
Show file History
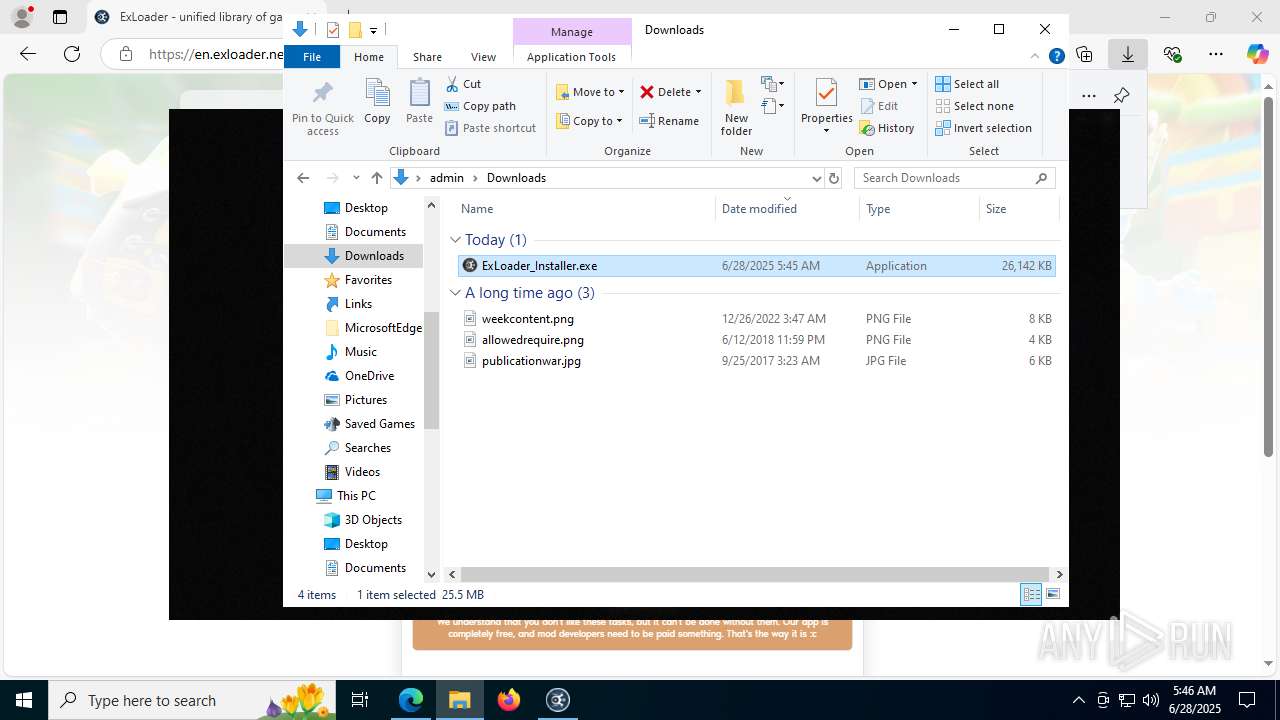click(x=887, y=128)
